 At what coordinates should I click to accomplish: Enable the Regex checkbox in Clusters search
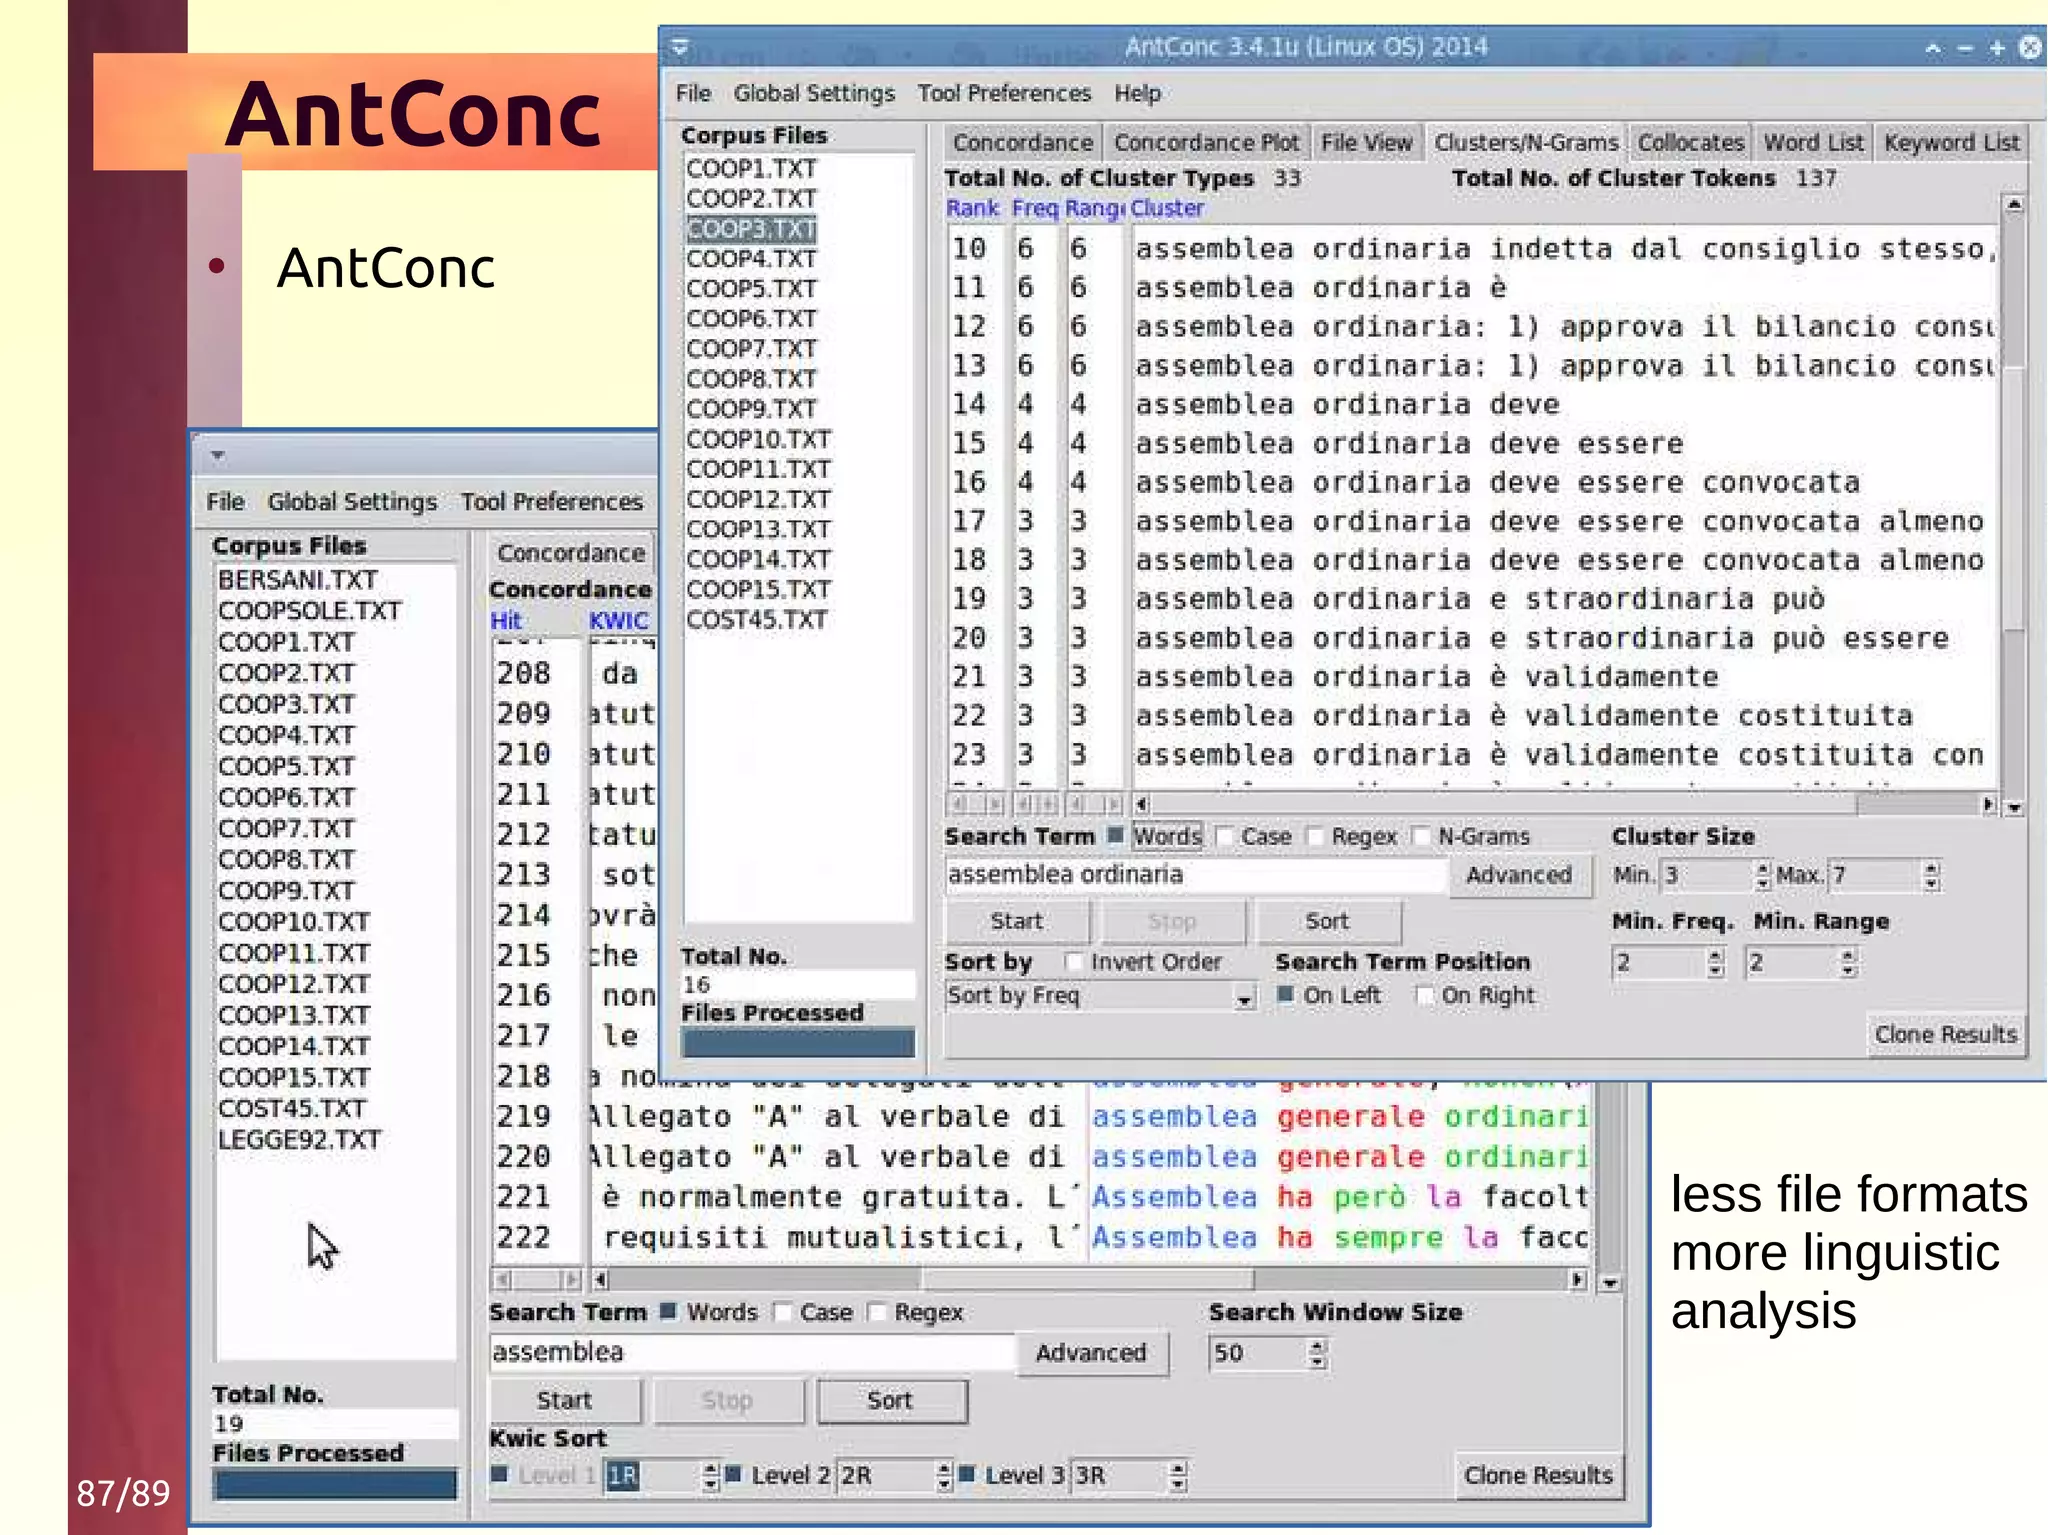[1315, 836]
